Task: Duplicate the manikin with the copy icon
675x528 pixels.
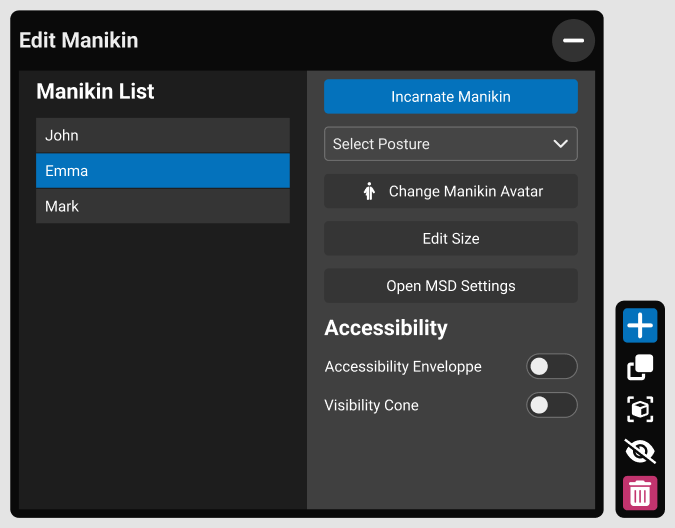Action: point(640,368)
